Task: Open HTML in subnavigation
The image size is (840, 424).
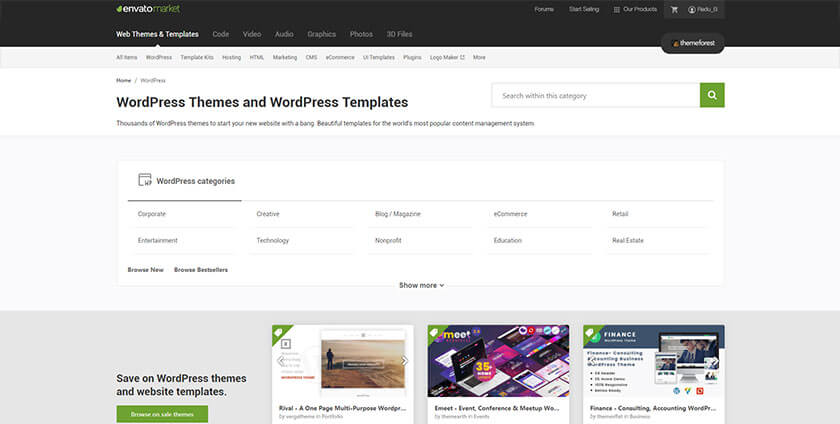Action: [x=257, y=57]
